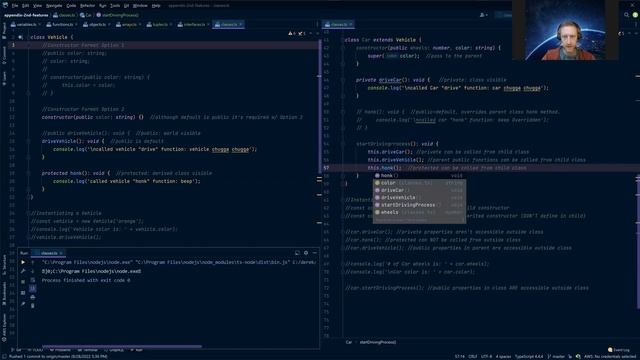Open the master git branch popup
Screen dimensions: 640x360
coord(556,356)
